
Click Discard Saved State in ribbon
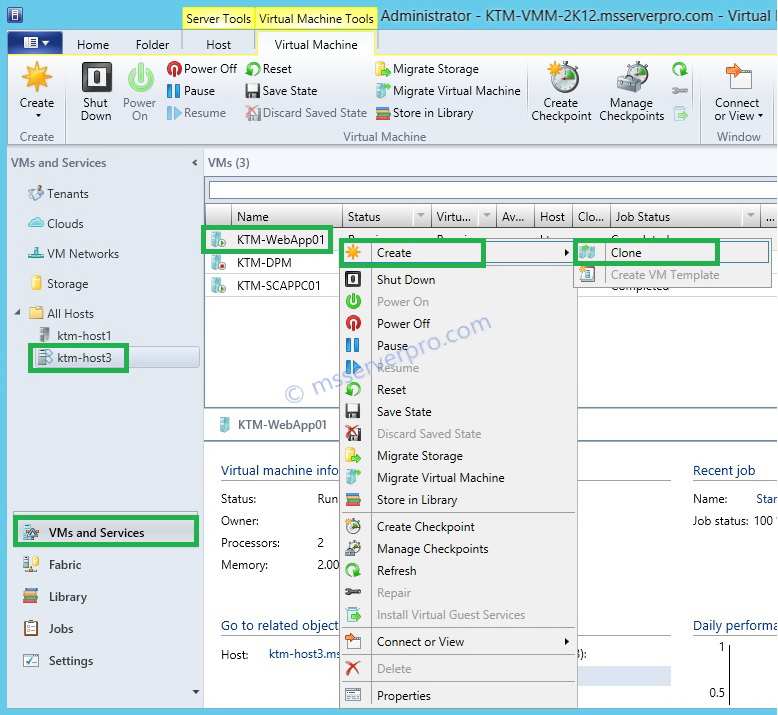pos(306,113)
